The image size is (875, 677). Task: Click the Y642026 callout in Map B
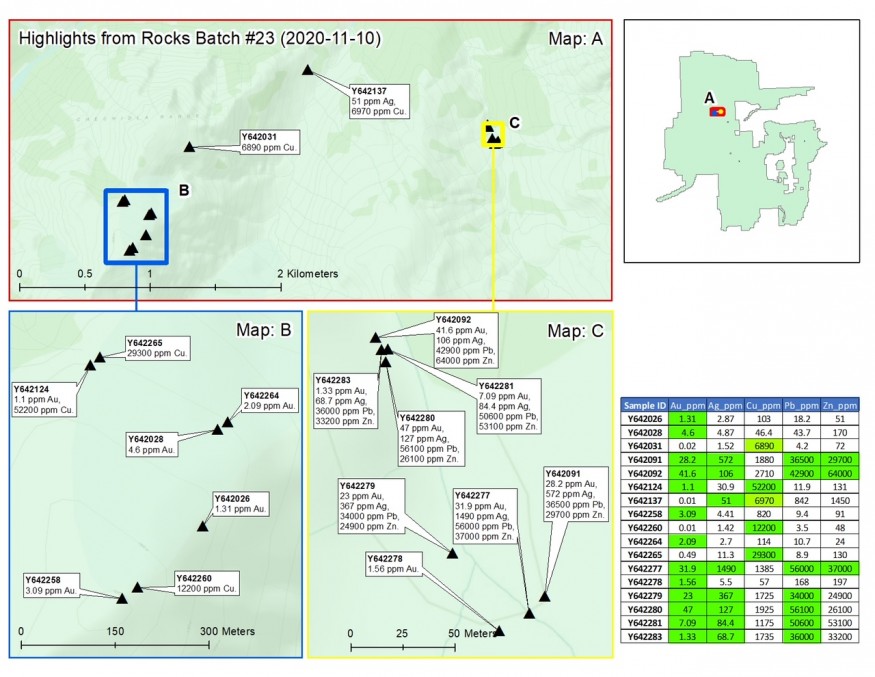241,503
